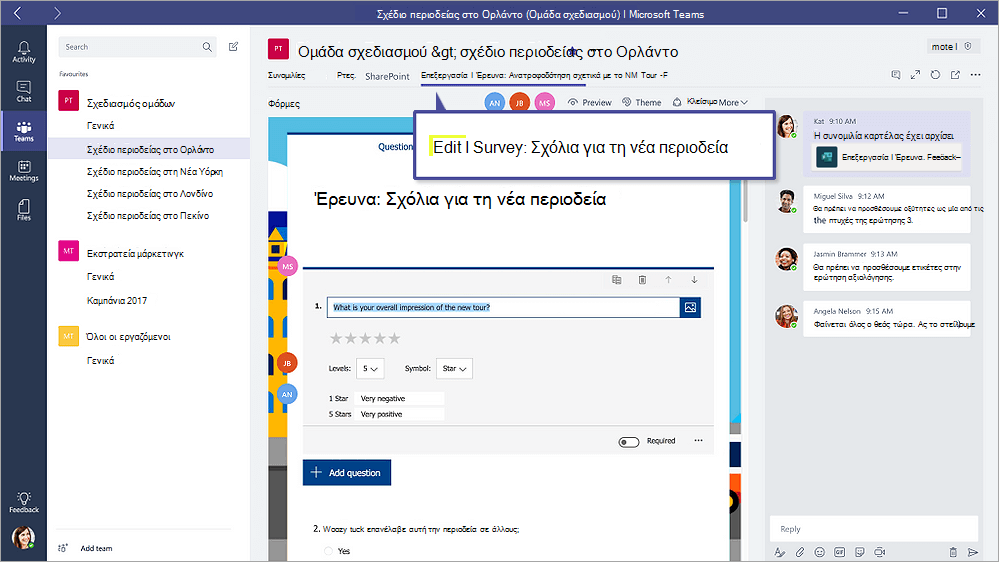Click the question 1 text field
This screenshot has width=999, height=562.
pos(503,307)
